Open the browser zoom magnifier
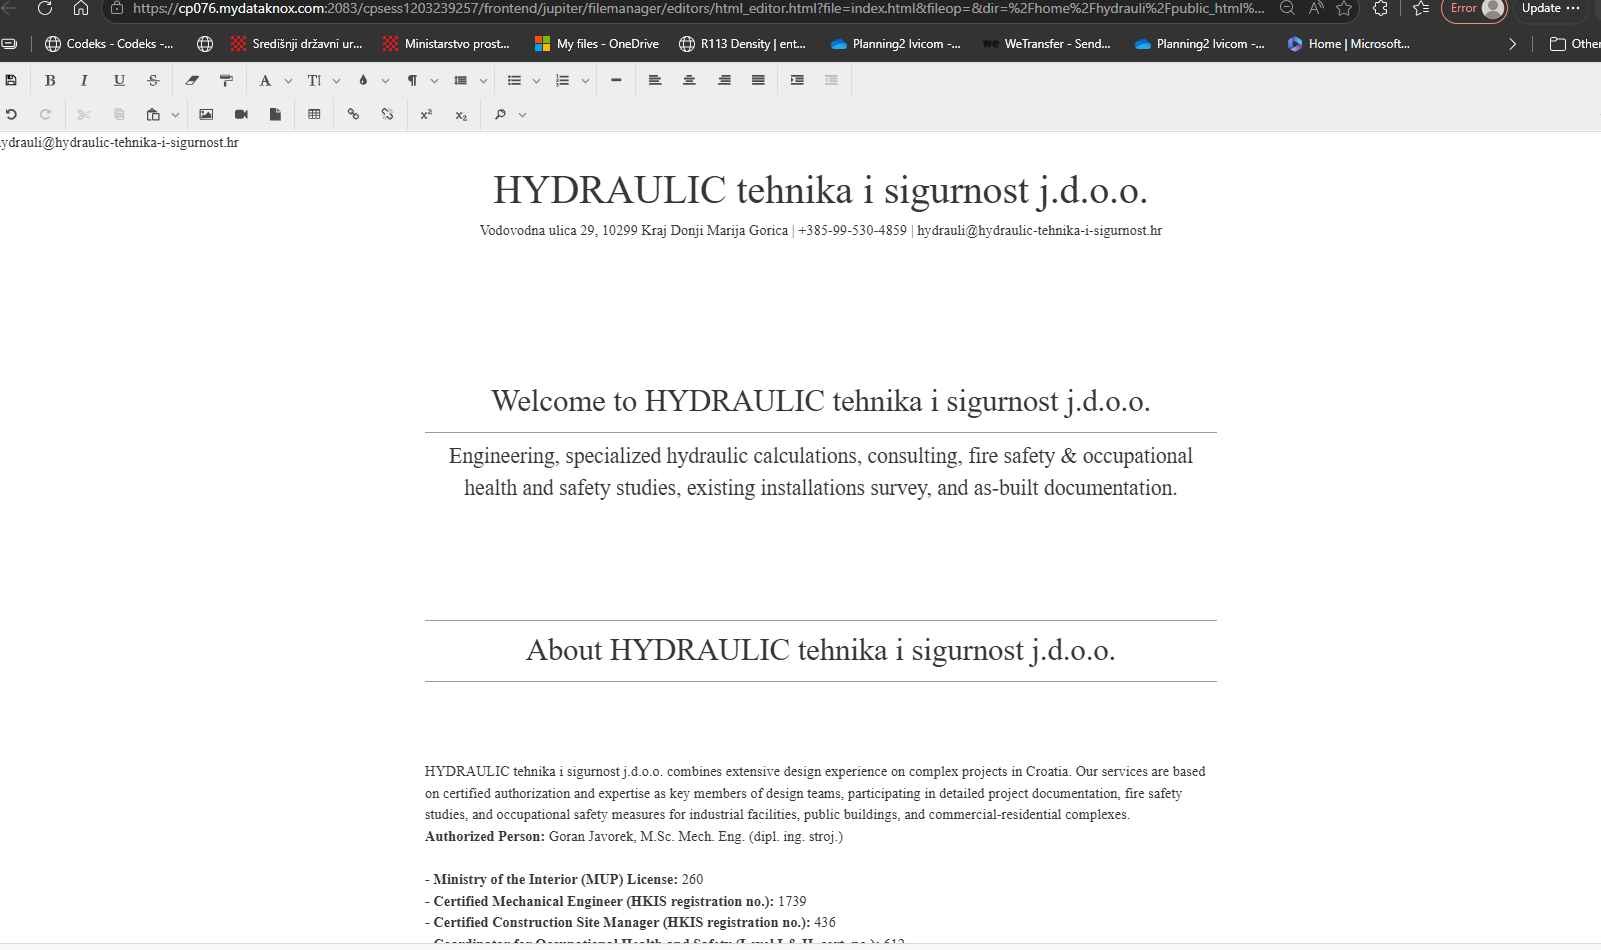This screenshot has height=950, width=1601. [x=1287, y=8]
